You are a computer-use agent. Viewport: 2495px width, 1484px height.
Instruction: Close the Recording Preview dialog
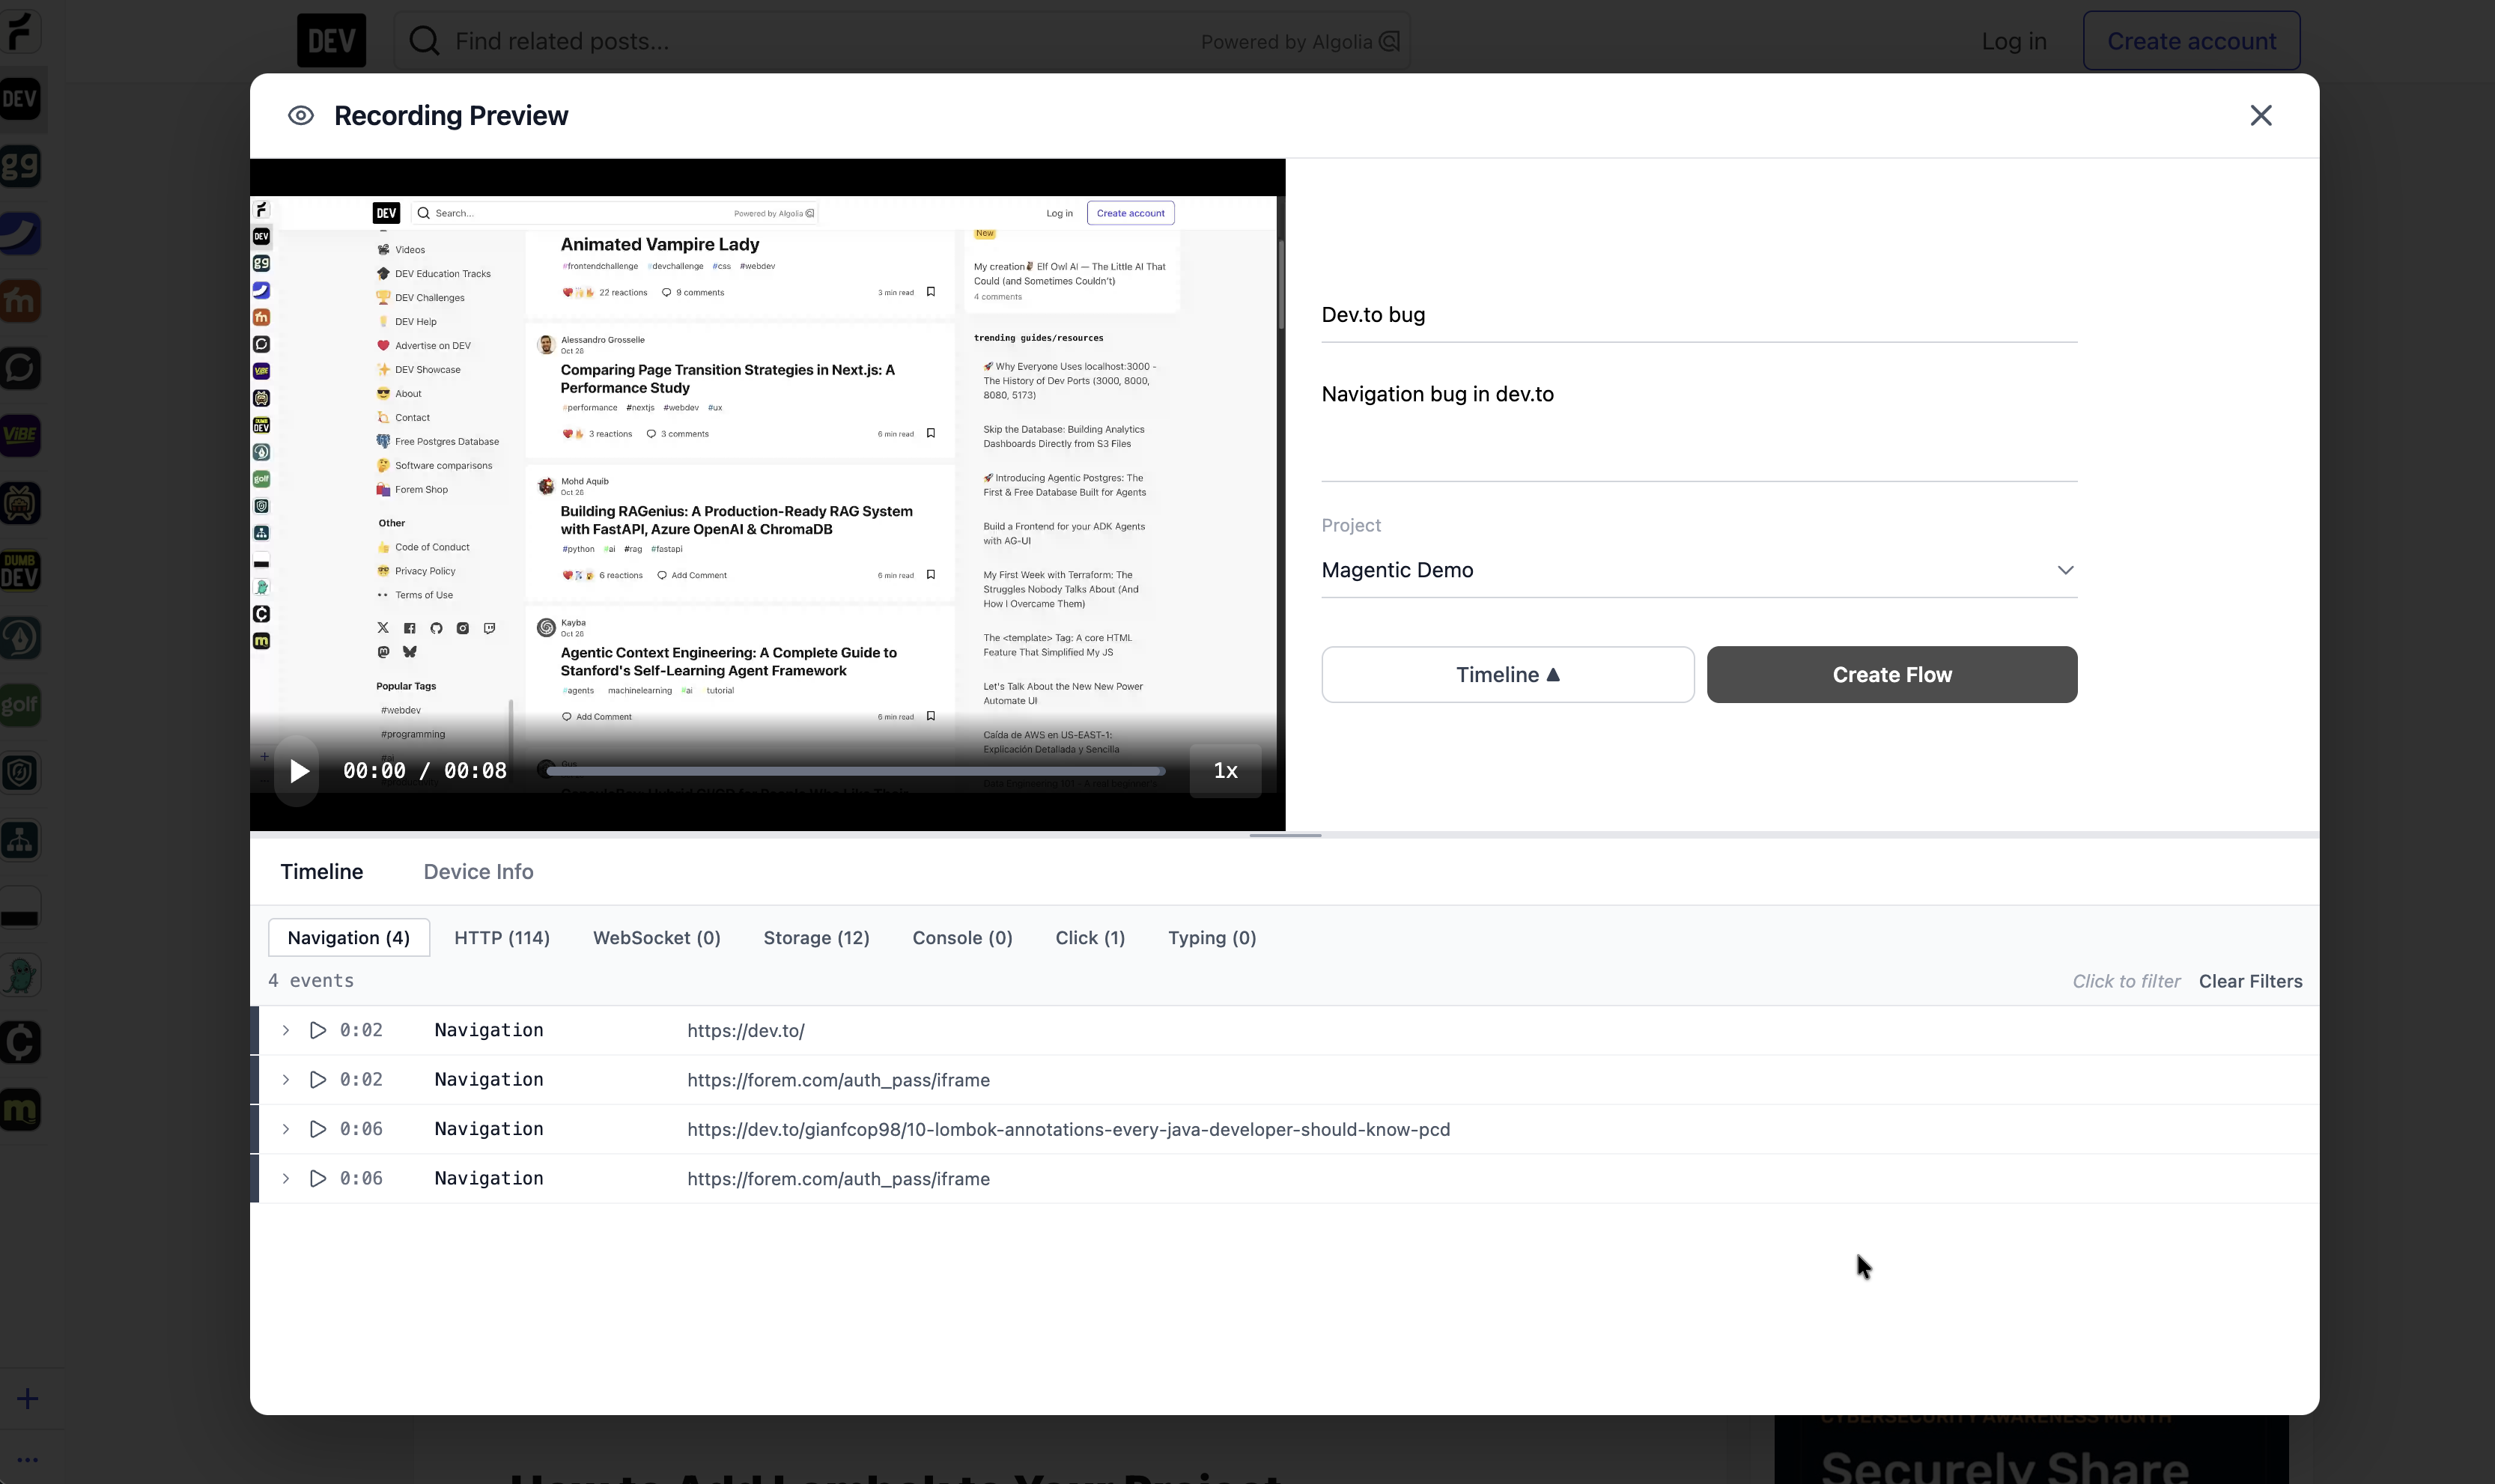(2260, 116)
